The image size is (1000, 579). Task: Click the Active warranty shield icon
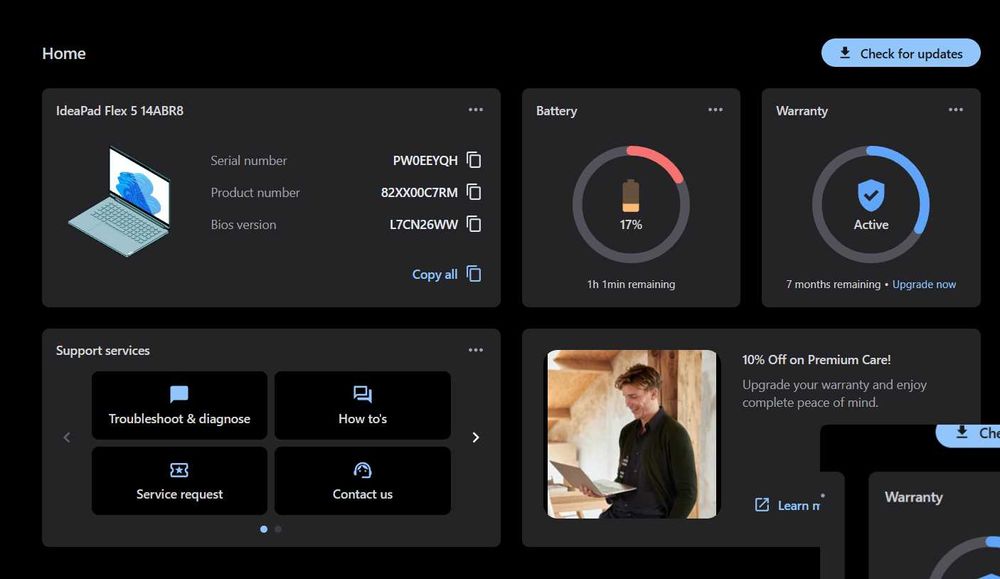871,194
